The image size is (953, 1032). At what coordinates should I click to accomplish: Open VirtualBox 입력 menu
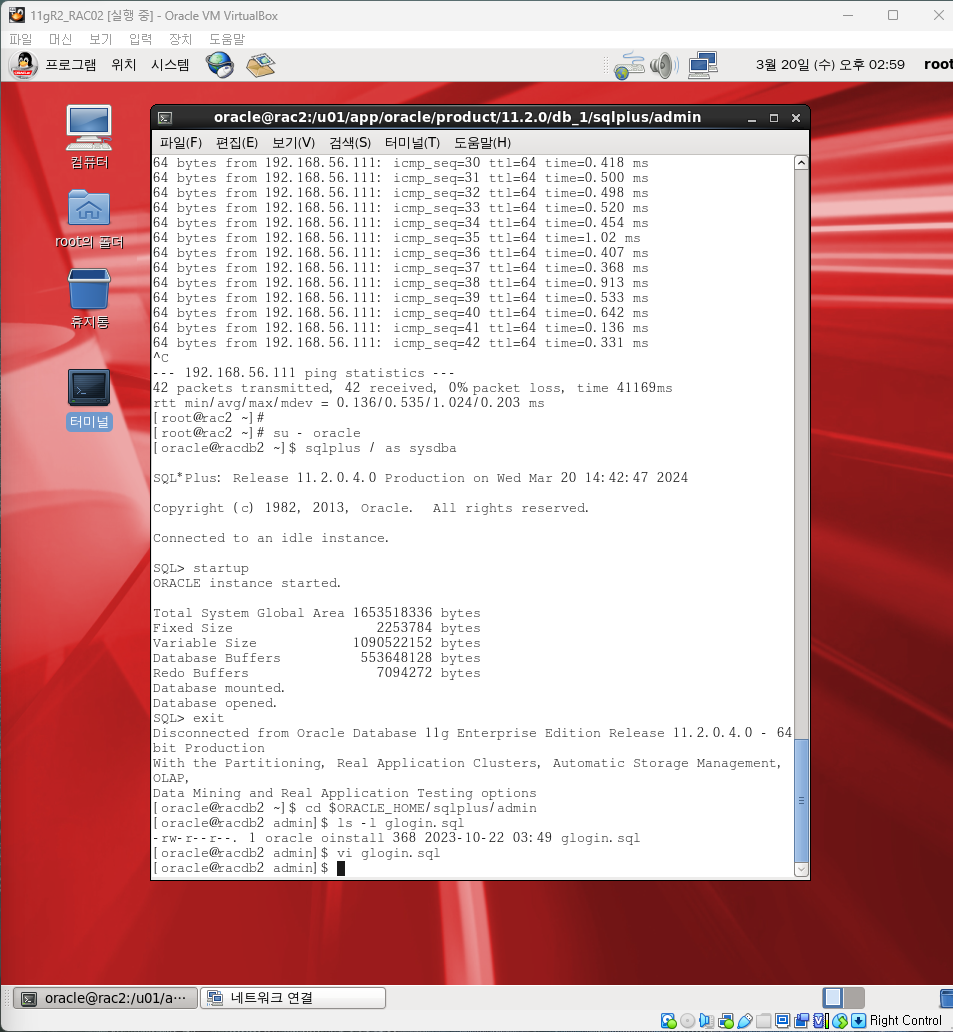140,39
